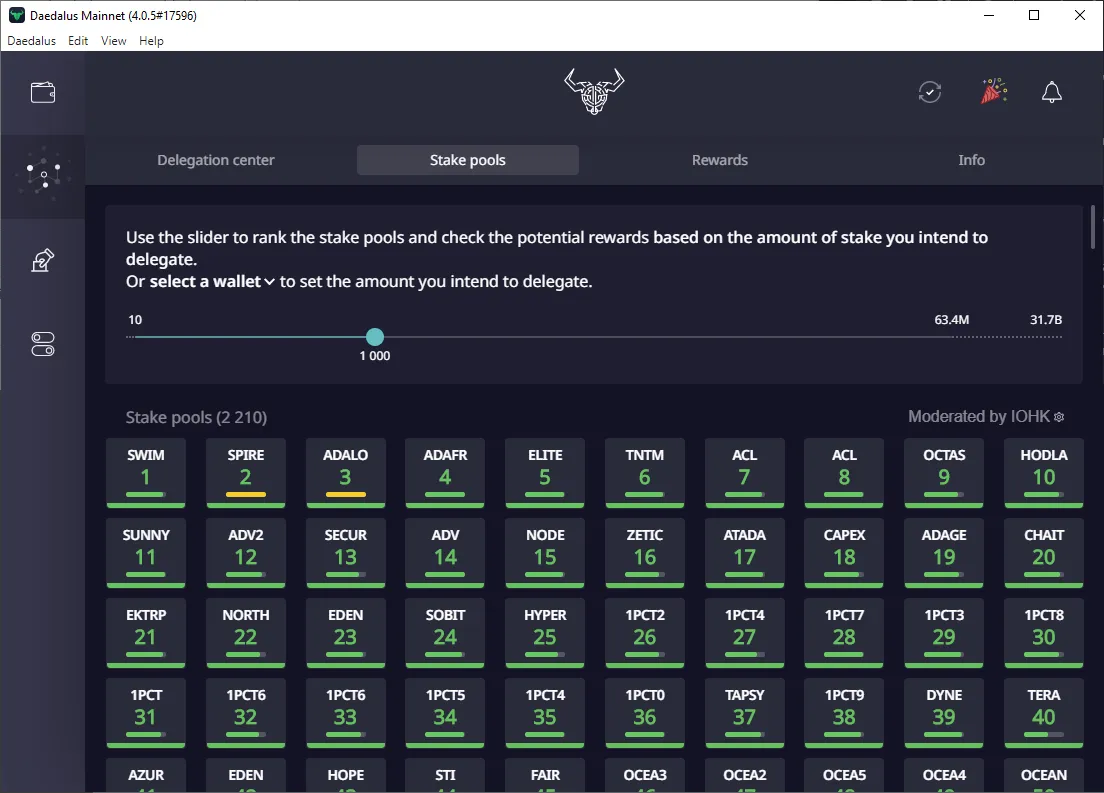Click the vertical scrollbar thumb
Screen dimensions: 1104x793
[1093, 227]
